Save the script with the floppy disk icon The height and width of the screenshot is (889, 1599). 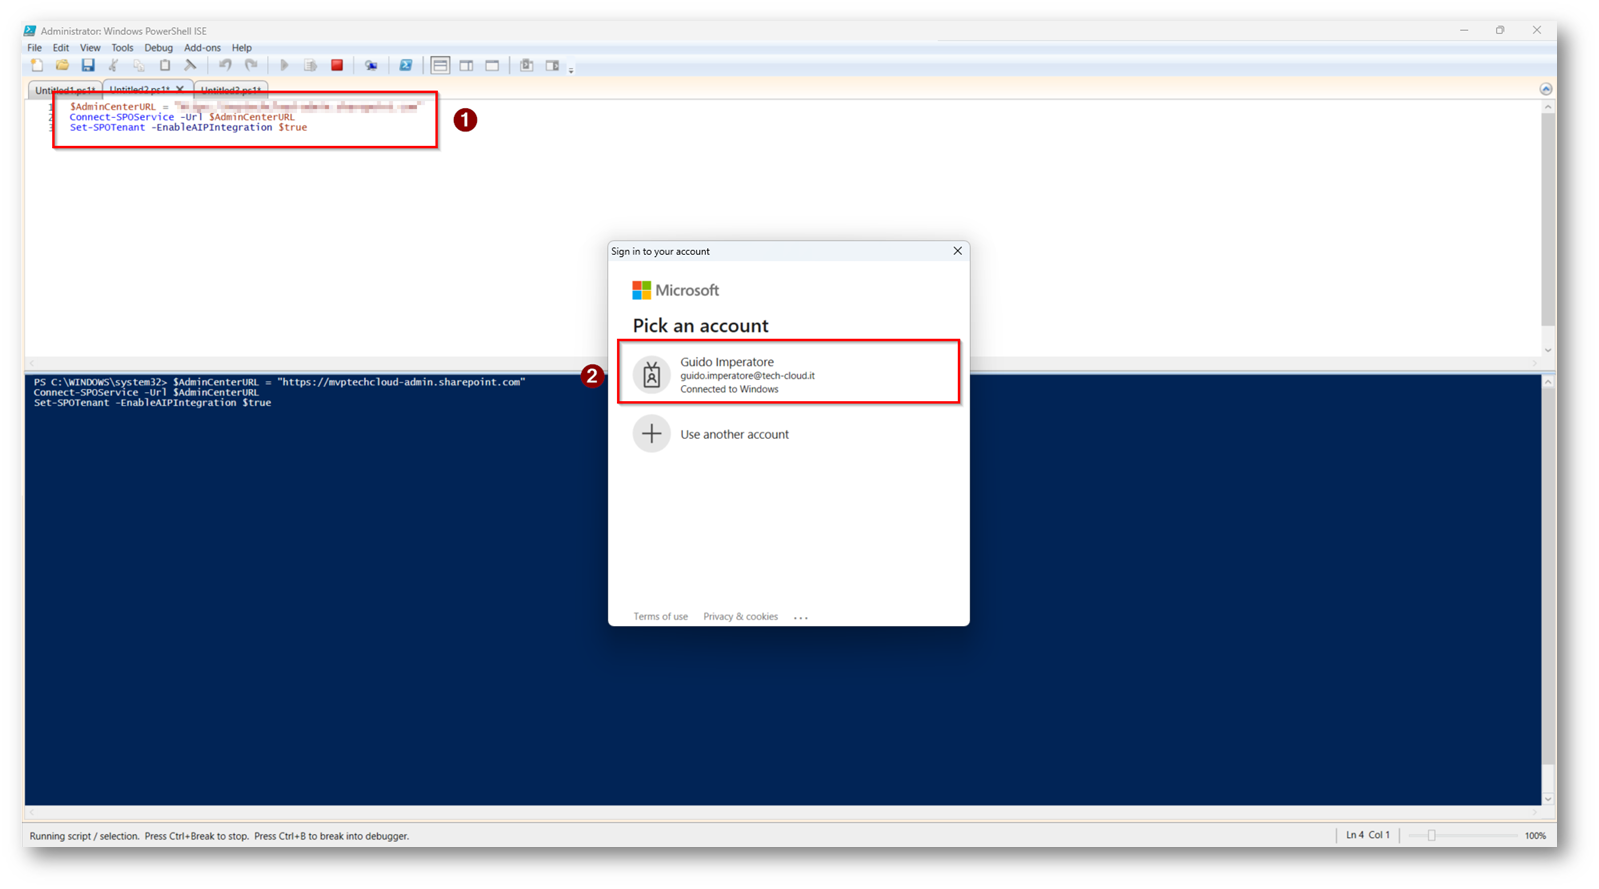[88, 66]
